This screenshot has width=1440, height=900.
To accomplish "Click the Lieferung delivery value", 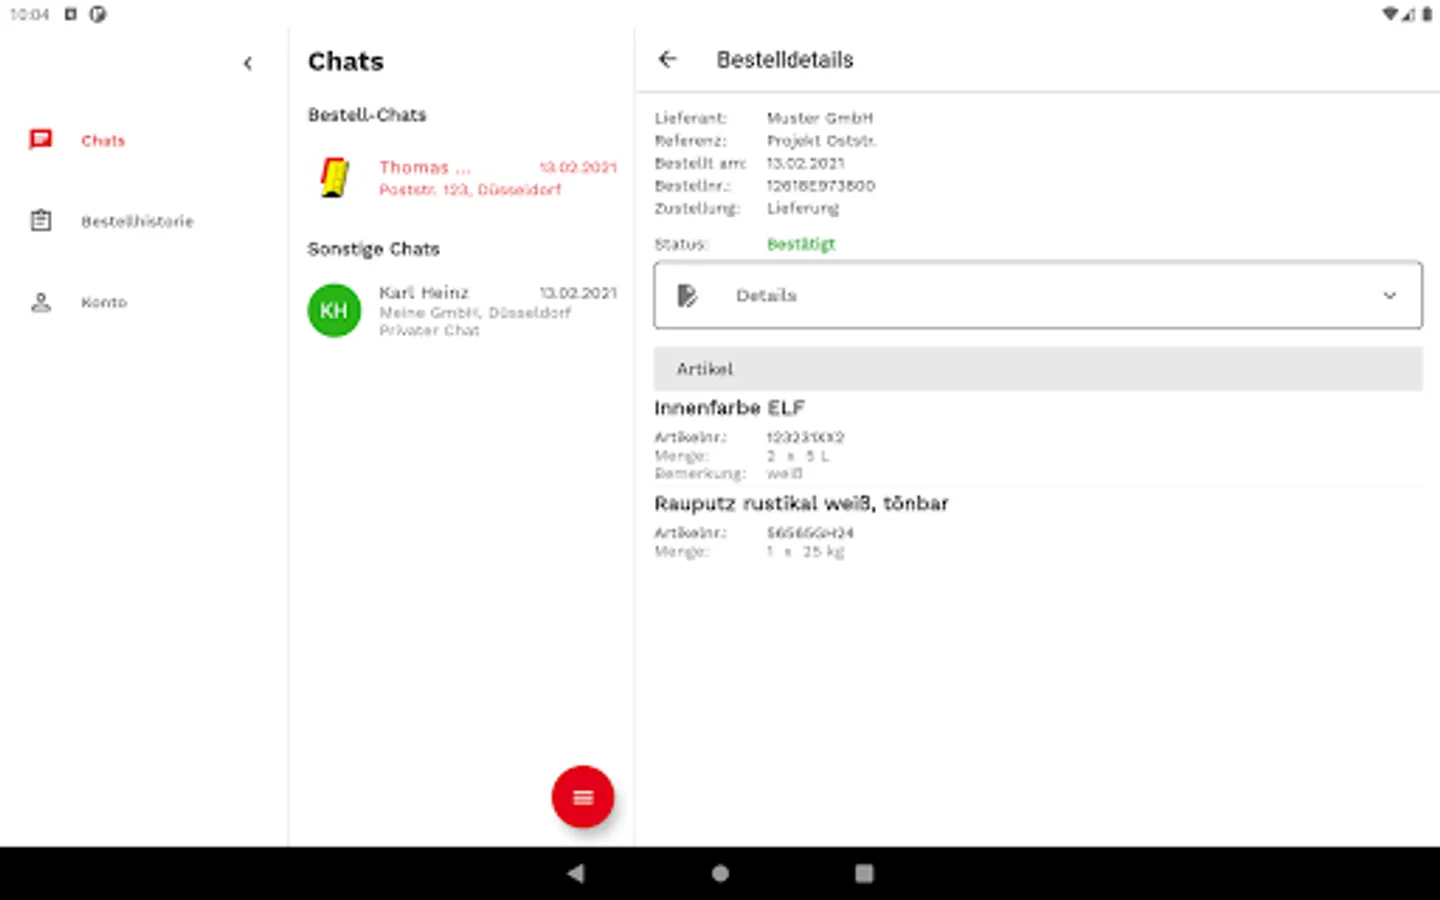I will (803, 209).
